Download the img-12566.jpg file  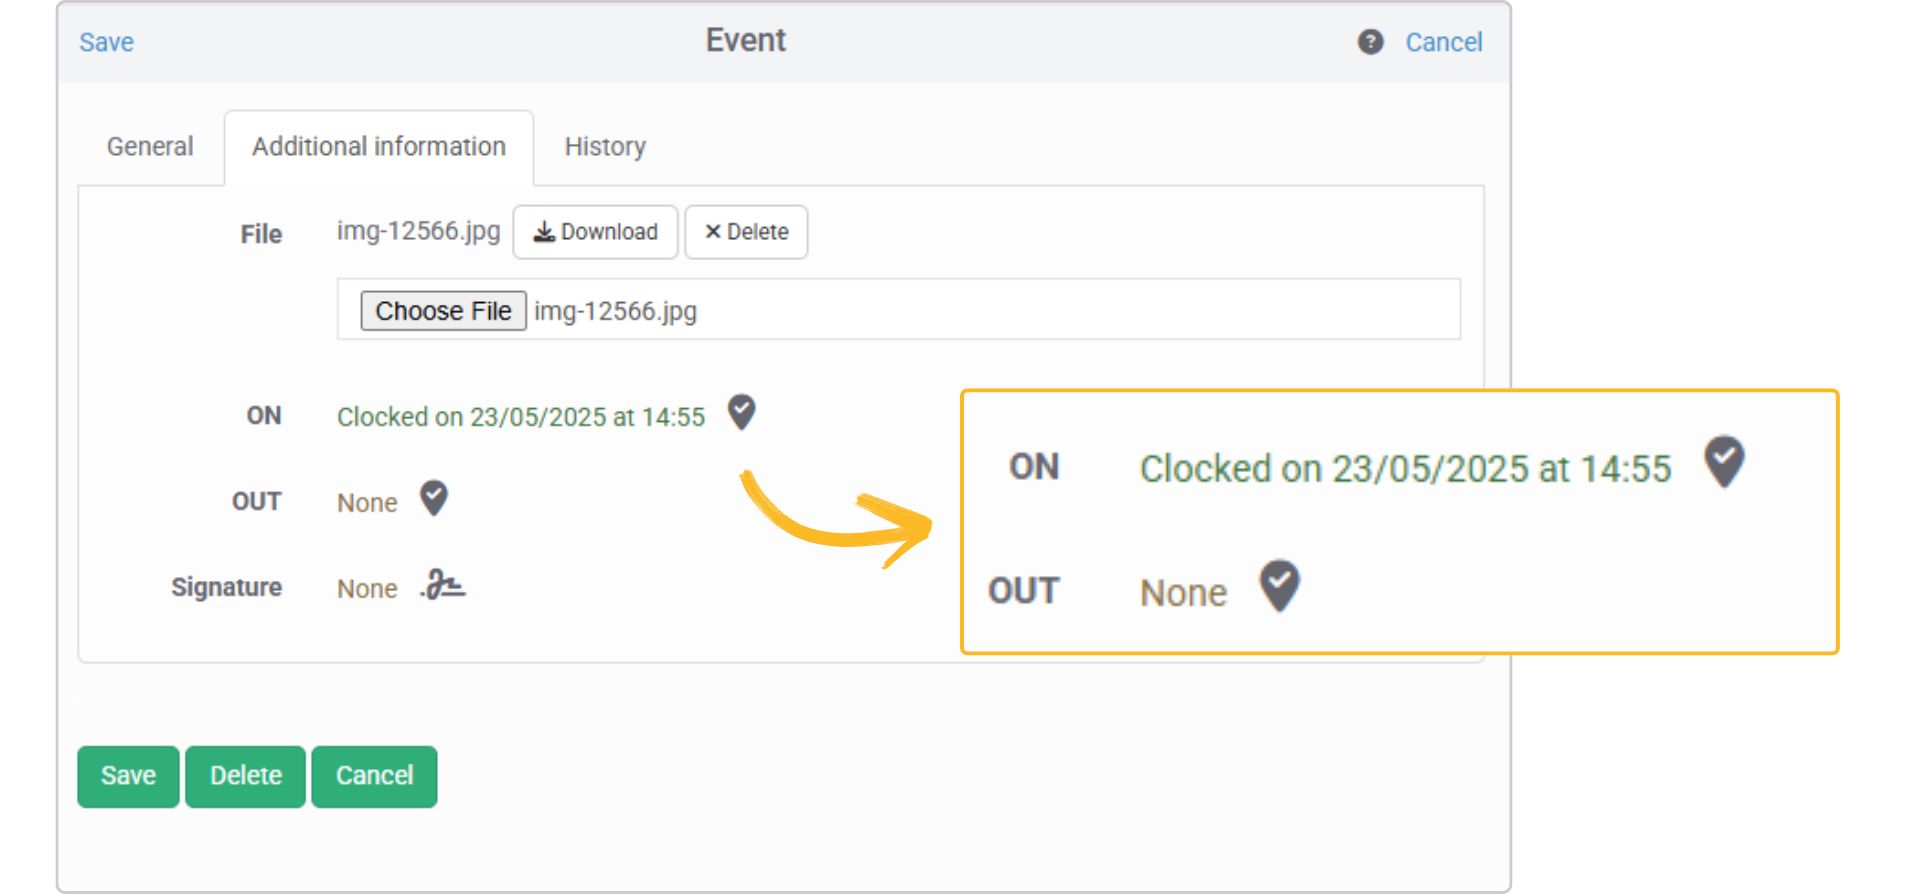595,231
